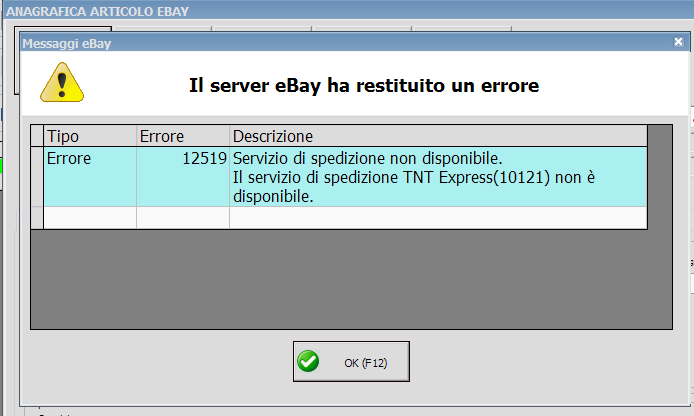Close the Messaggi eBay dialog
The height and width of the screenshot is (416, 694).
[678, 42]
